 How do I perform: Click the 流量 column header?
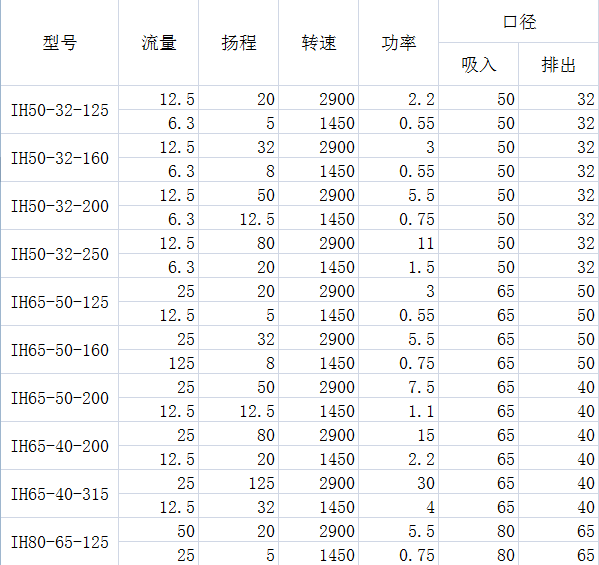159,42
